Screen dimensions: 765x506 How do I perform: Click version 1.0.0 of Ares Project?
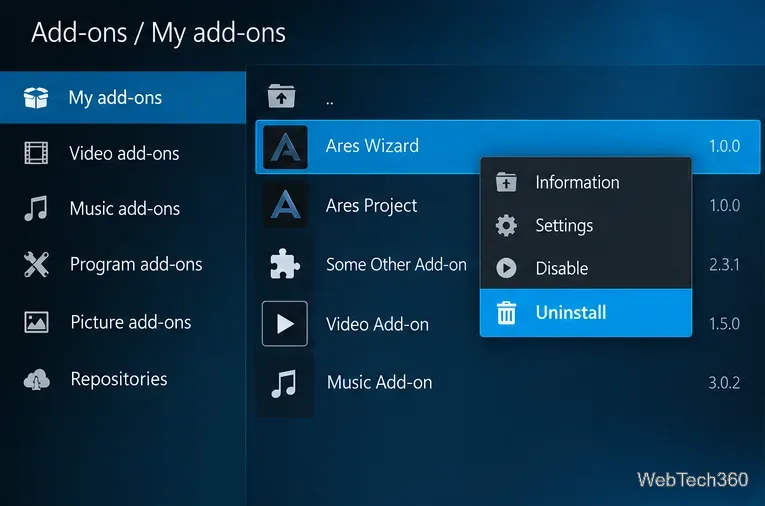(725, 205)
